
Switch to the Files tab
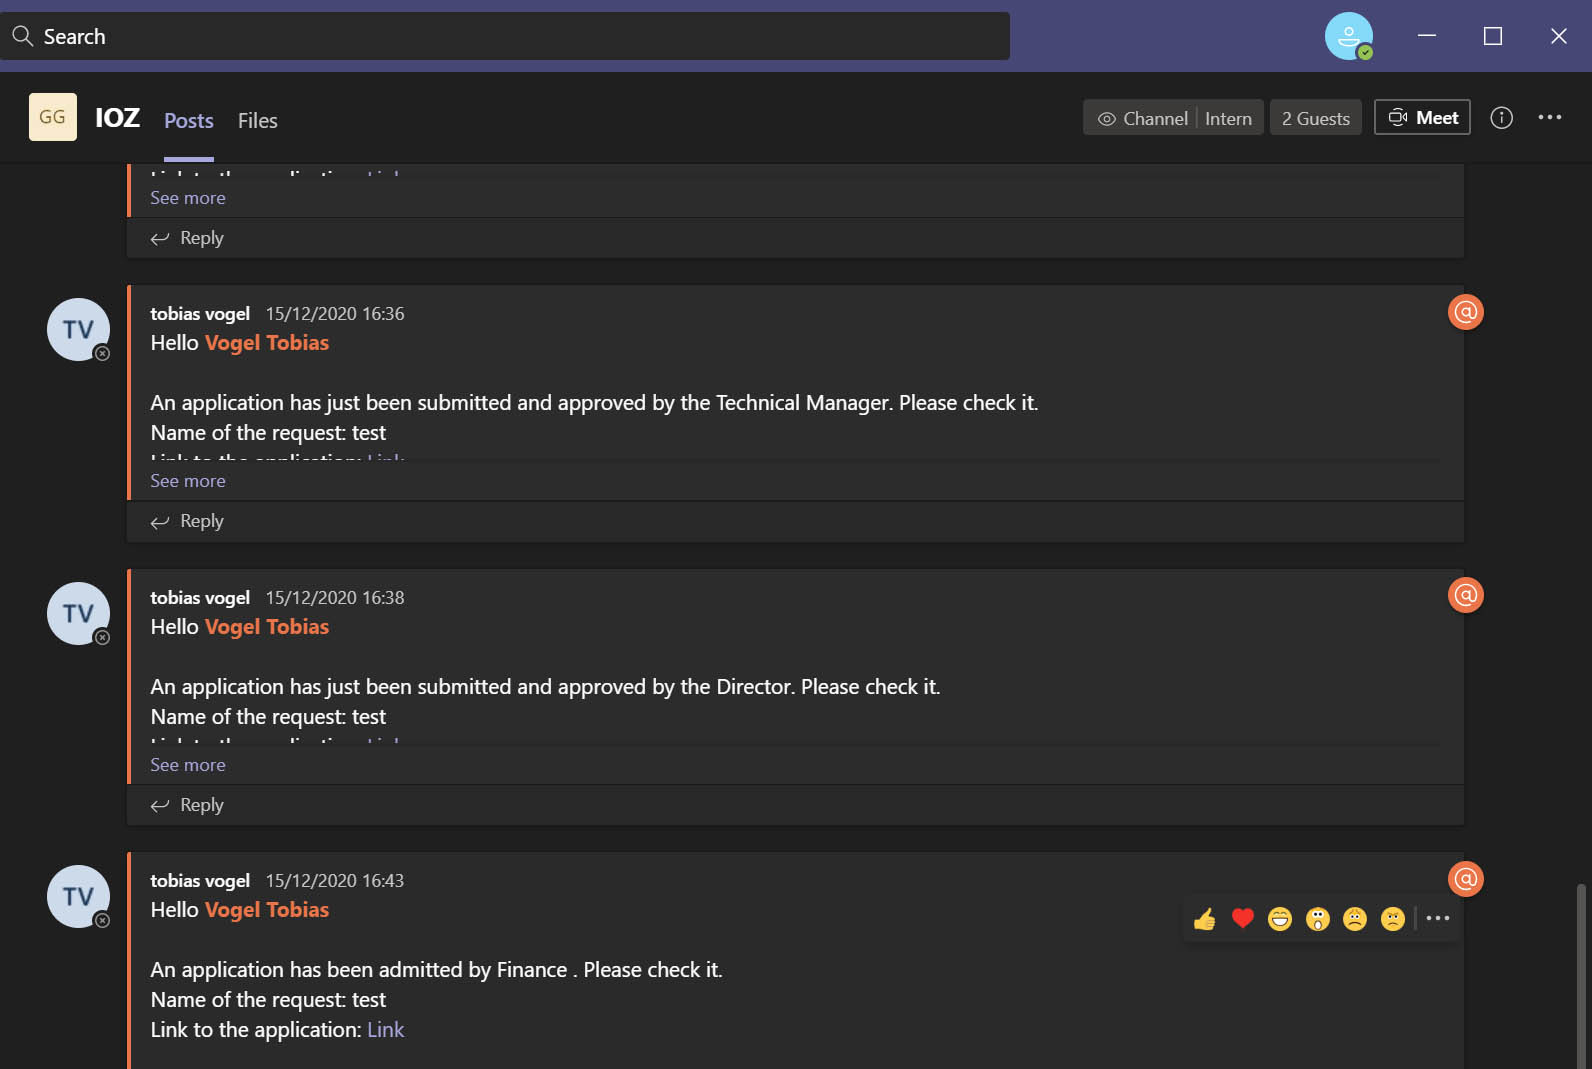(258, 121)
